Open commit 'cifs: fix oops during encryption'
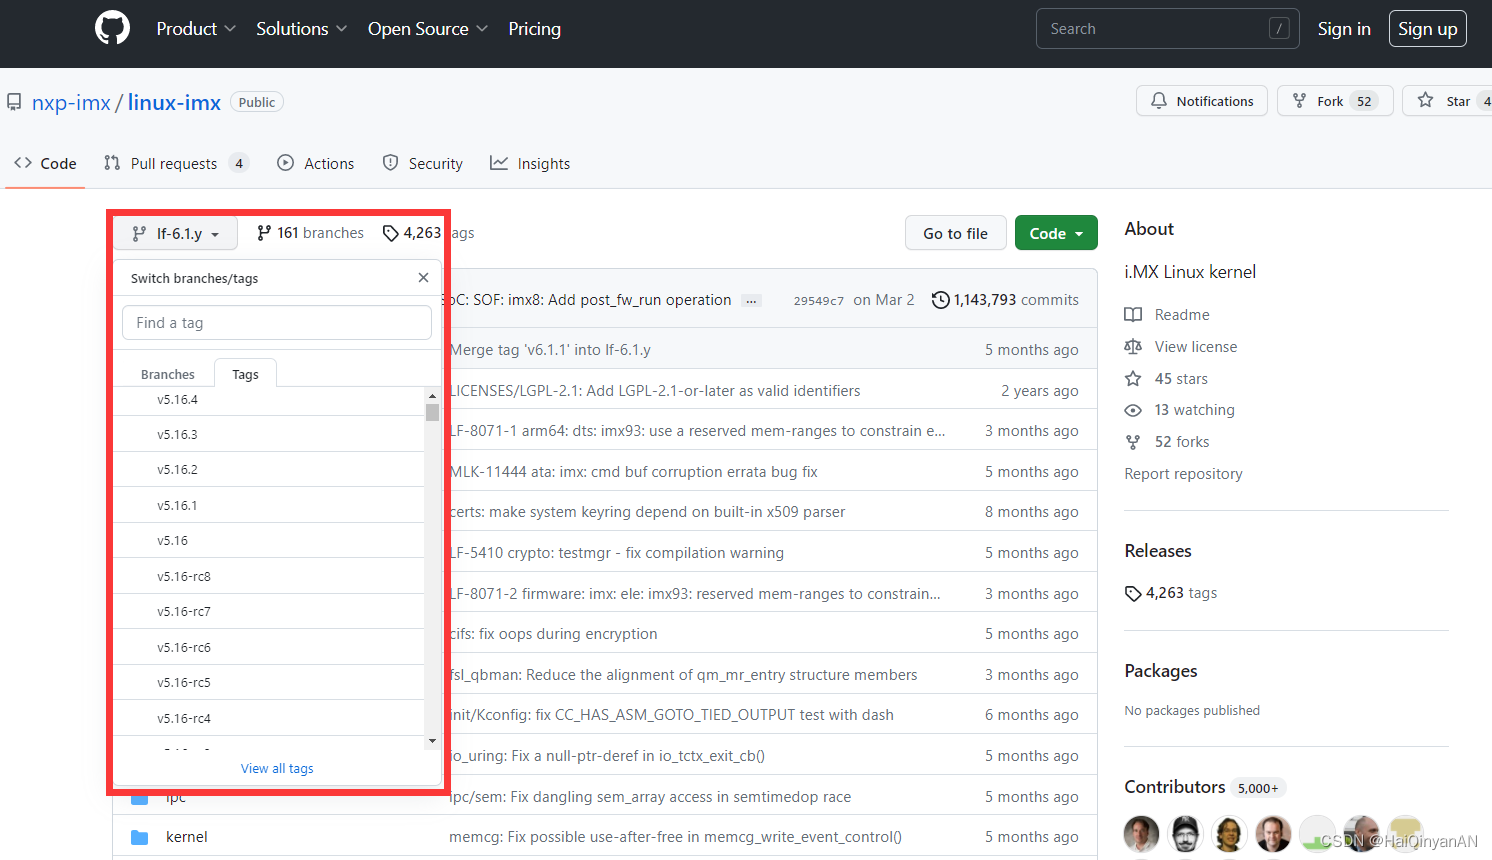The width and height of the screenshot is (1492, 860). pos(553,634)
